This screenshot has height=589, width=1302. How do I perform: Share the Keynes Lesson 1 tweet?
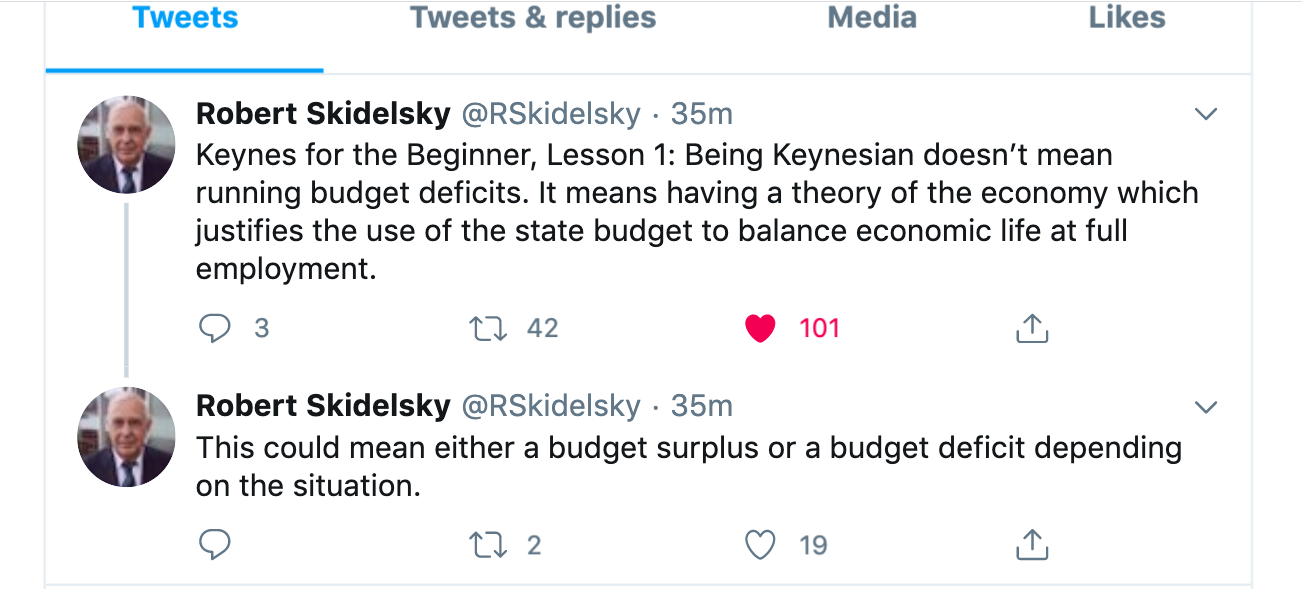pos(1031,328)
